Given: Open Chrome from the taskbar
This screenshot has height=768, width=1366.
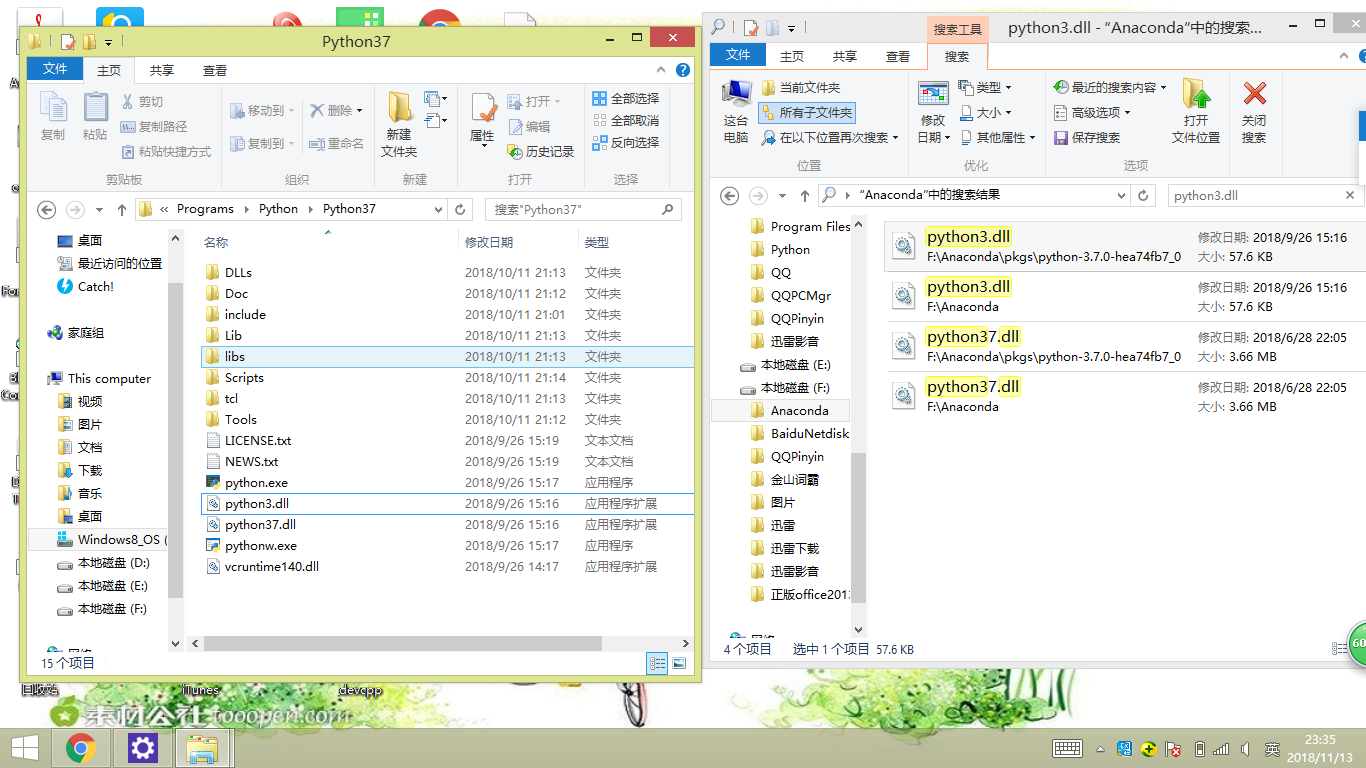Looking at the screenshot, I should 81,747.
